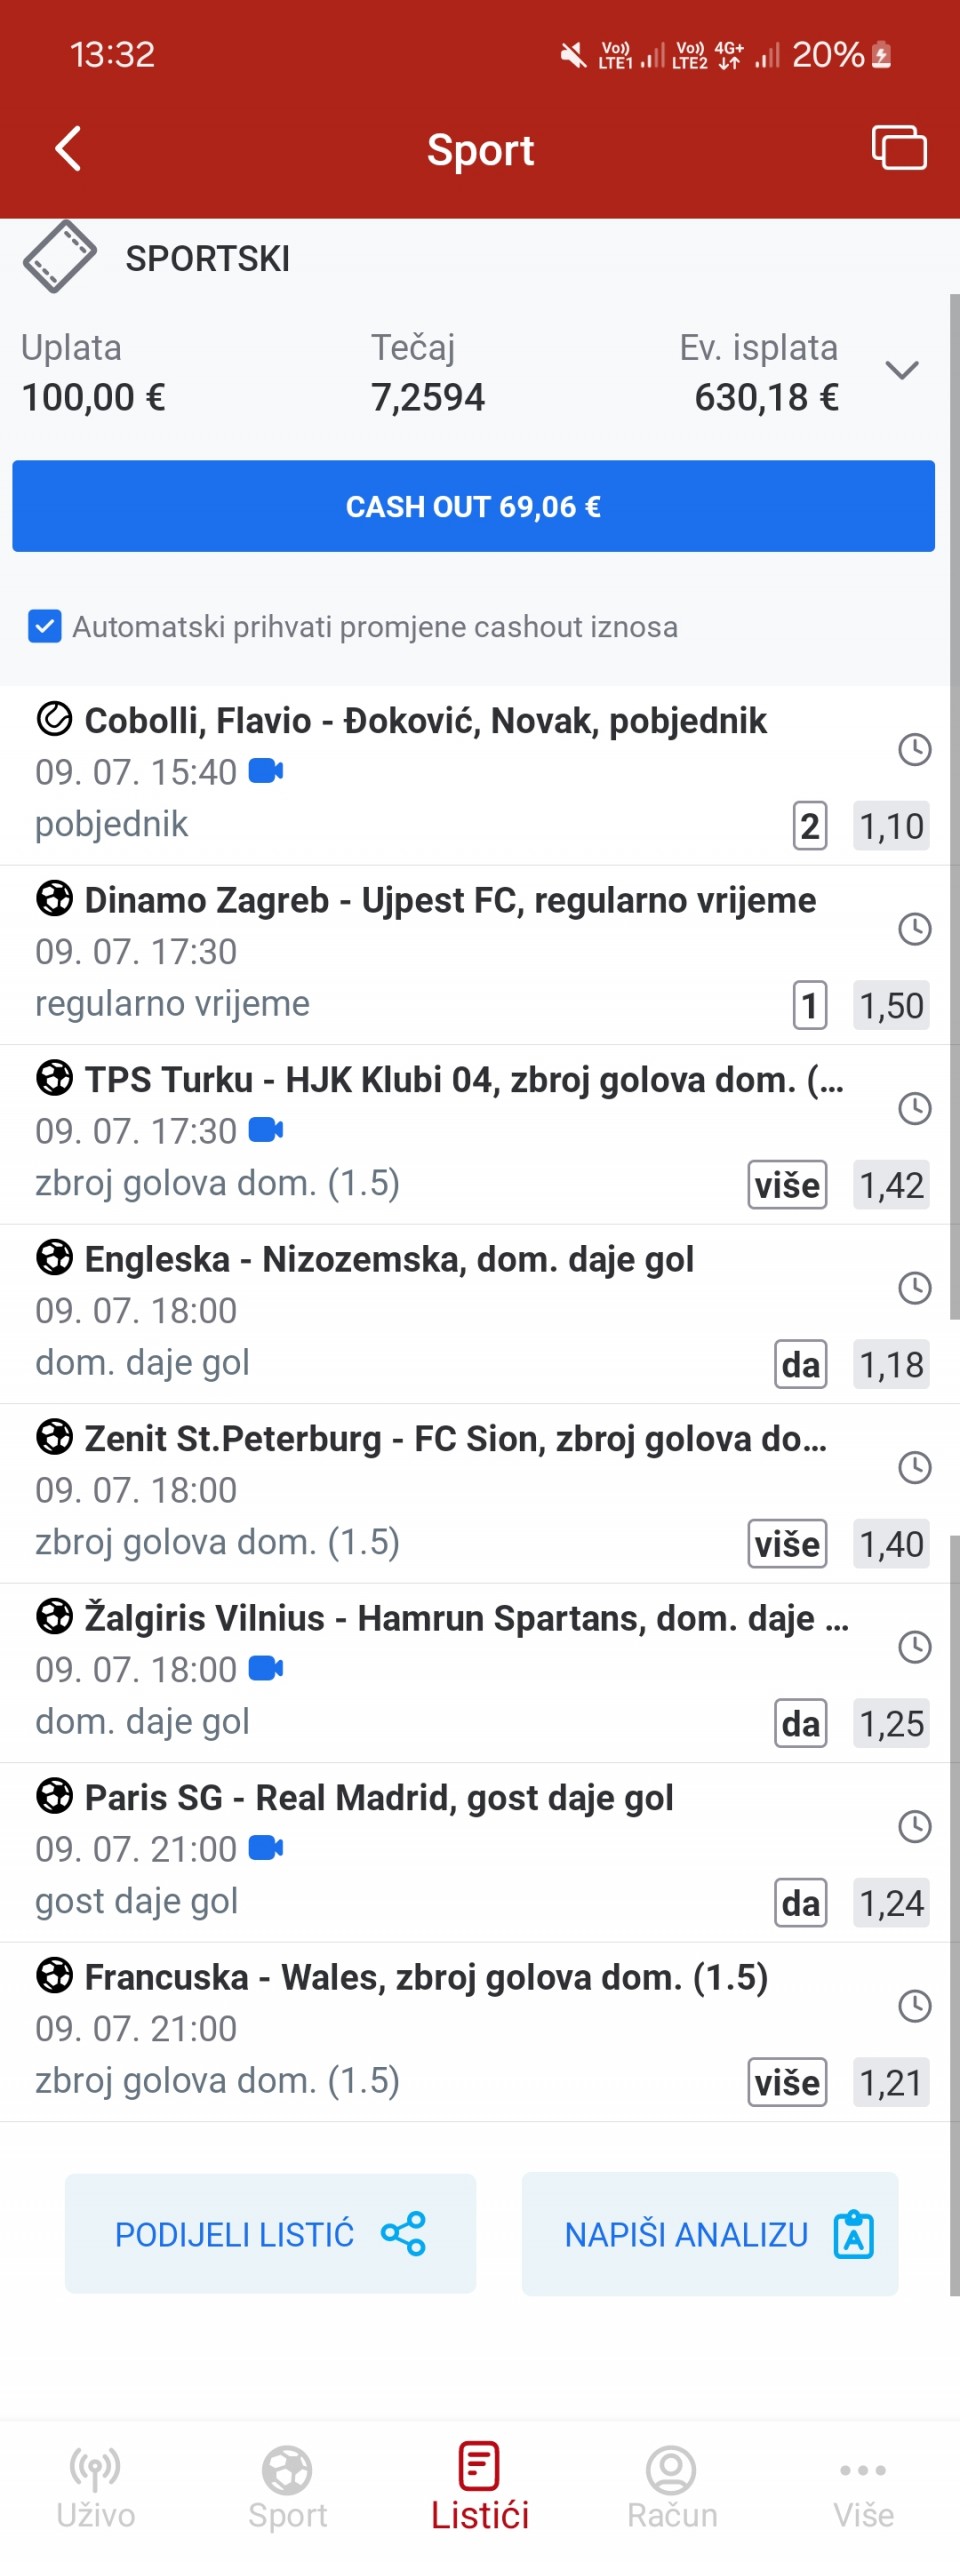960x2562 pixels.
Task: Tap PODIJELI LISTIĆ share button
Action: [270, 2233]
